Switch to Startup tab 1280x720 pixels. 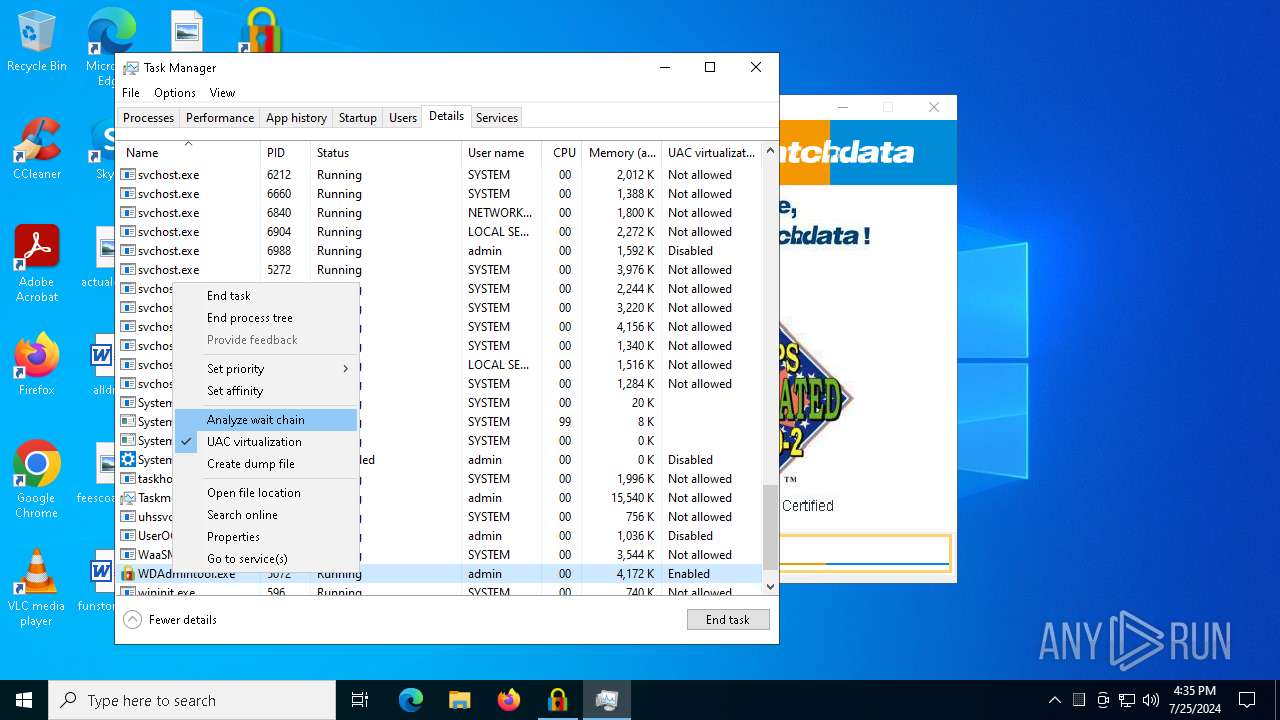[357, 118]
